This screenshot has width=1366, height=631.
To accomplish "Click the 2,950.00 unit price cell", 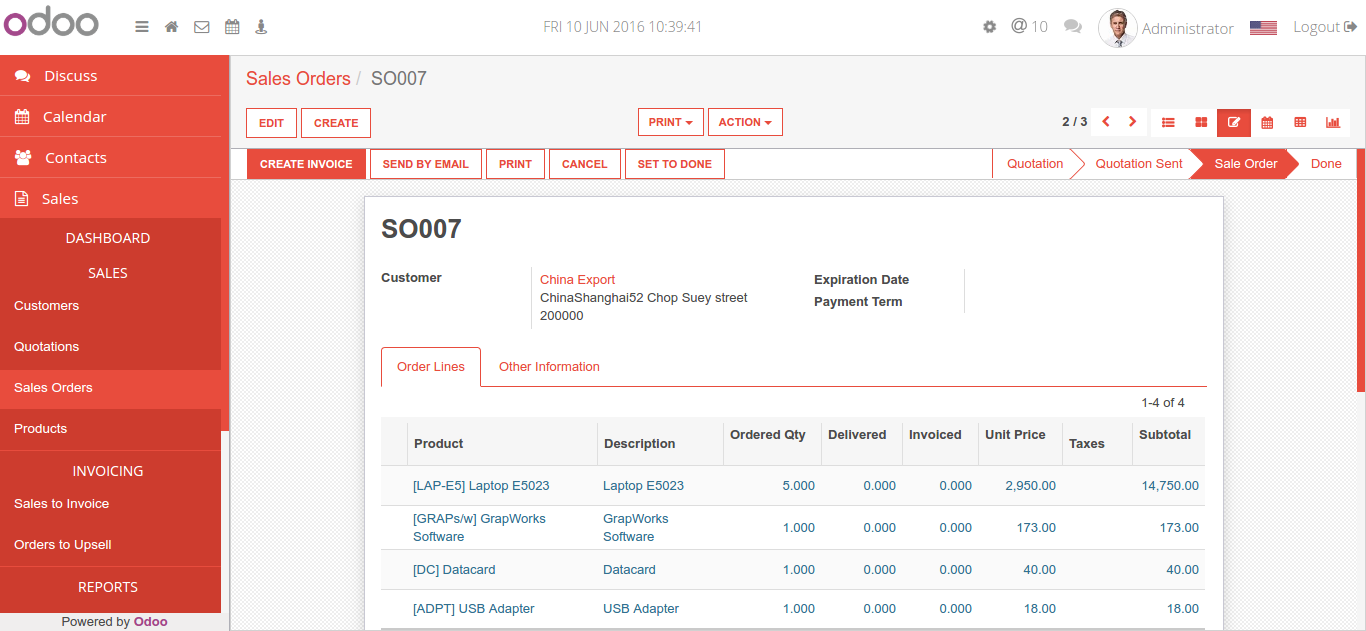I will coord(1030,486).
